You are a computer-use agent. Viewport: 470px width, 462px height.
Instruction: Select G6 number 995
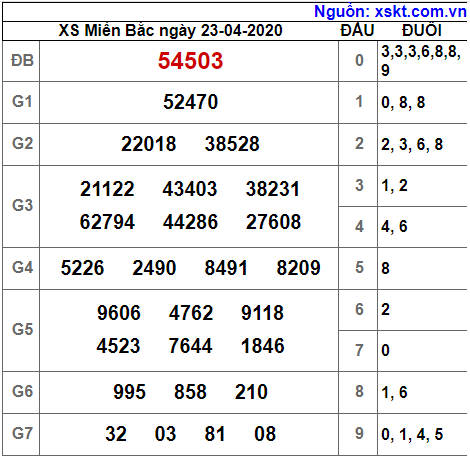pyautogui.click(x=129, y=392)
